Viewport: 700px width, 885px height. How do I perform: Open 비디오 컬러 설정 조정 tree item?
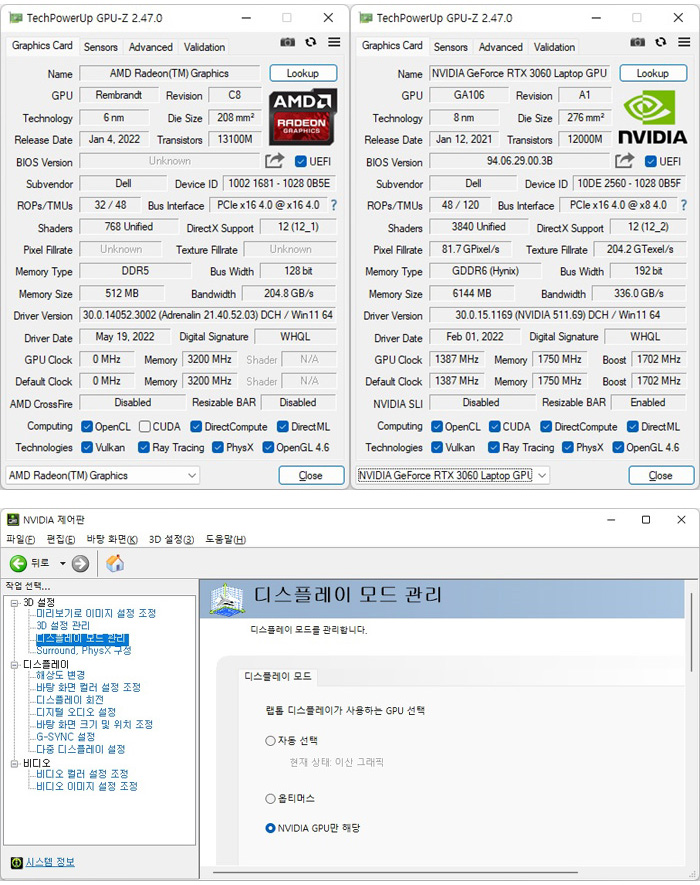[82, 774]
